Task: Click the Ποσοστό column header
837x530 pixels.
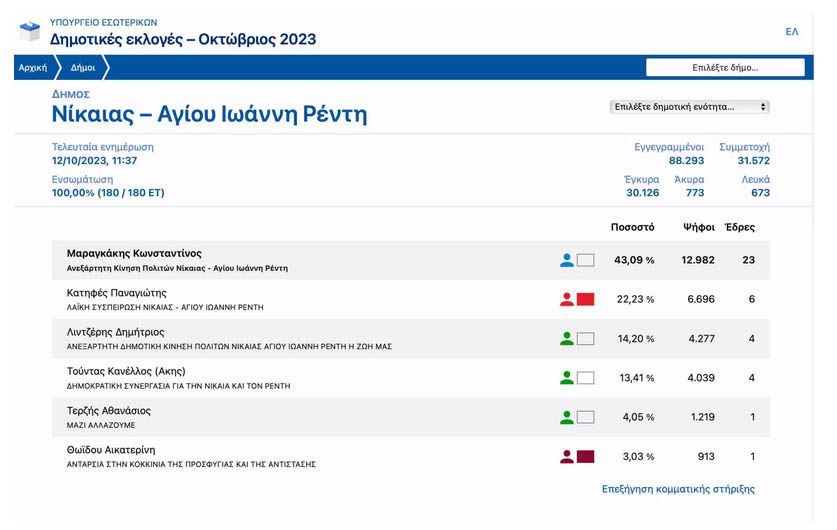Action: pos(631,227)
